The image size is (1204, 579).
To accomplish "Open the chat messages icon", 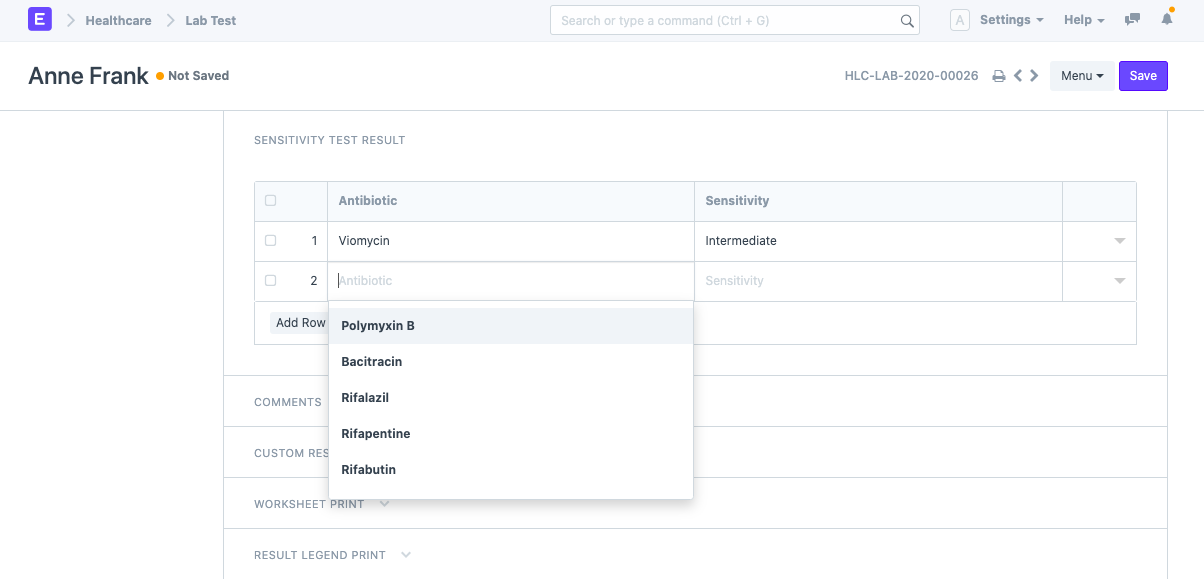I will tap(1132, 20).
